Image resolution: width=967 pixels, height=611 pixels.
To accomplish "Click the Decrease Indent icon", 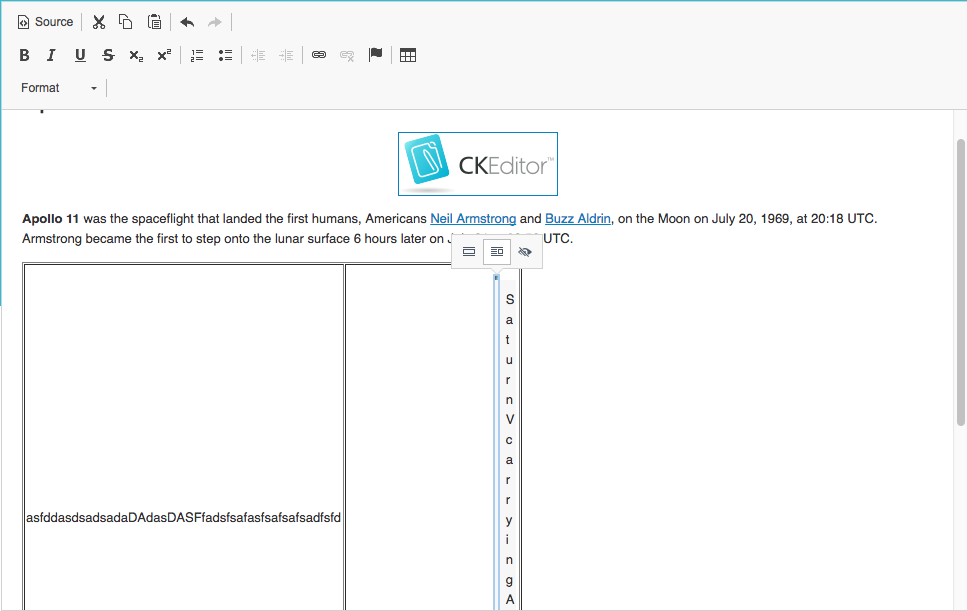I will coord(258,55).
